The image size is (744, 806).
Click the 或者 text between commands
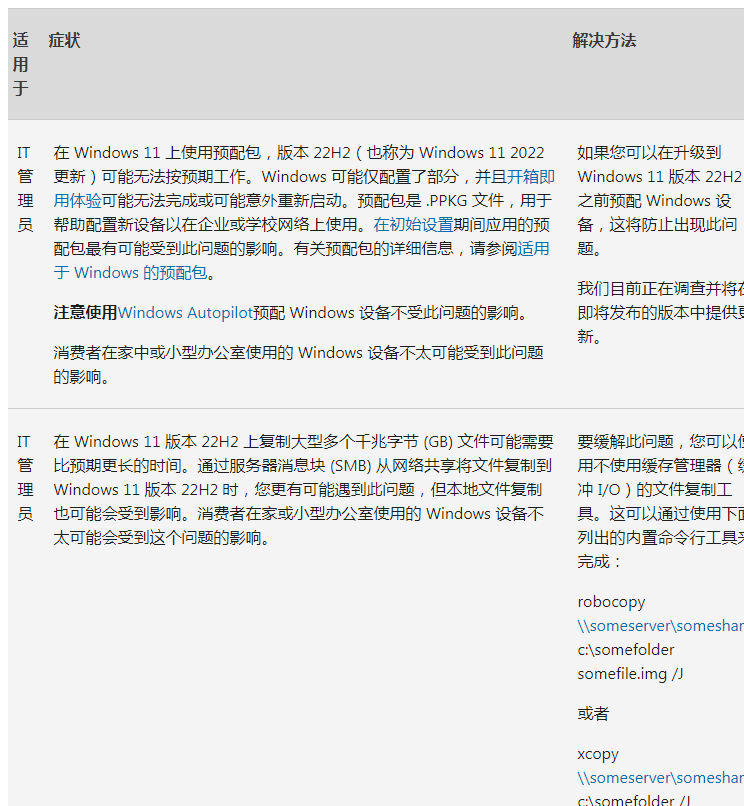click(593, 713)
